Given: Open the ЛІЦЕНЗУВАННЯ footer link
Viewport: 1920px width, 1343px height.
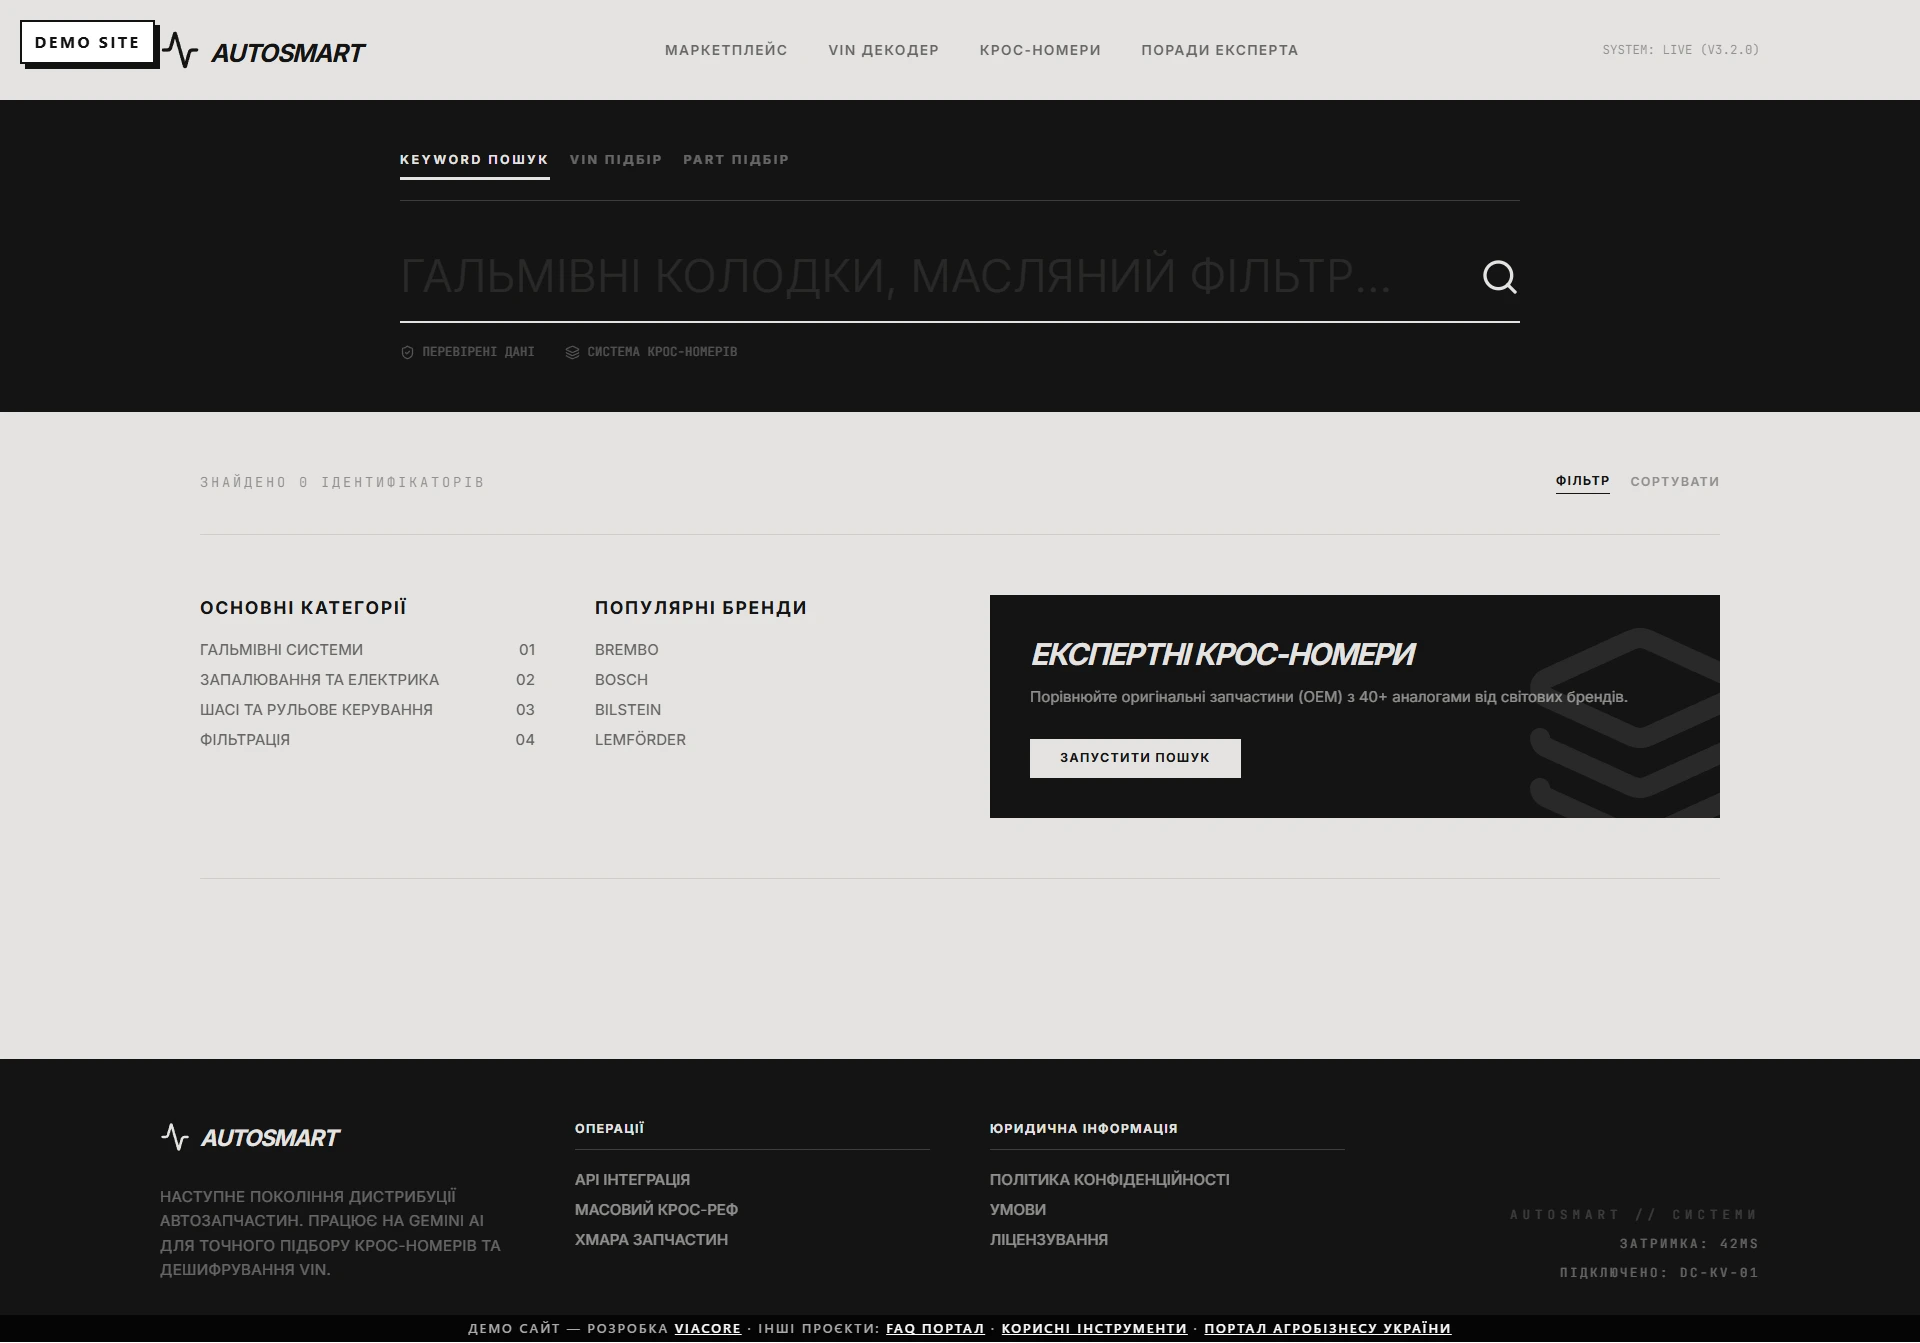Looking at the screenshot, I should [x=1049, y=1240].
